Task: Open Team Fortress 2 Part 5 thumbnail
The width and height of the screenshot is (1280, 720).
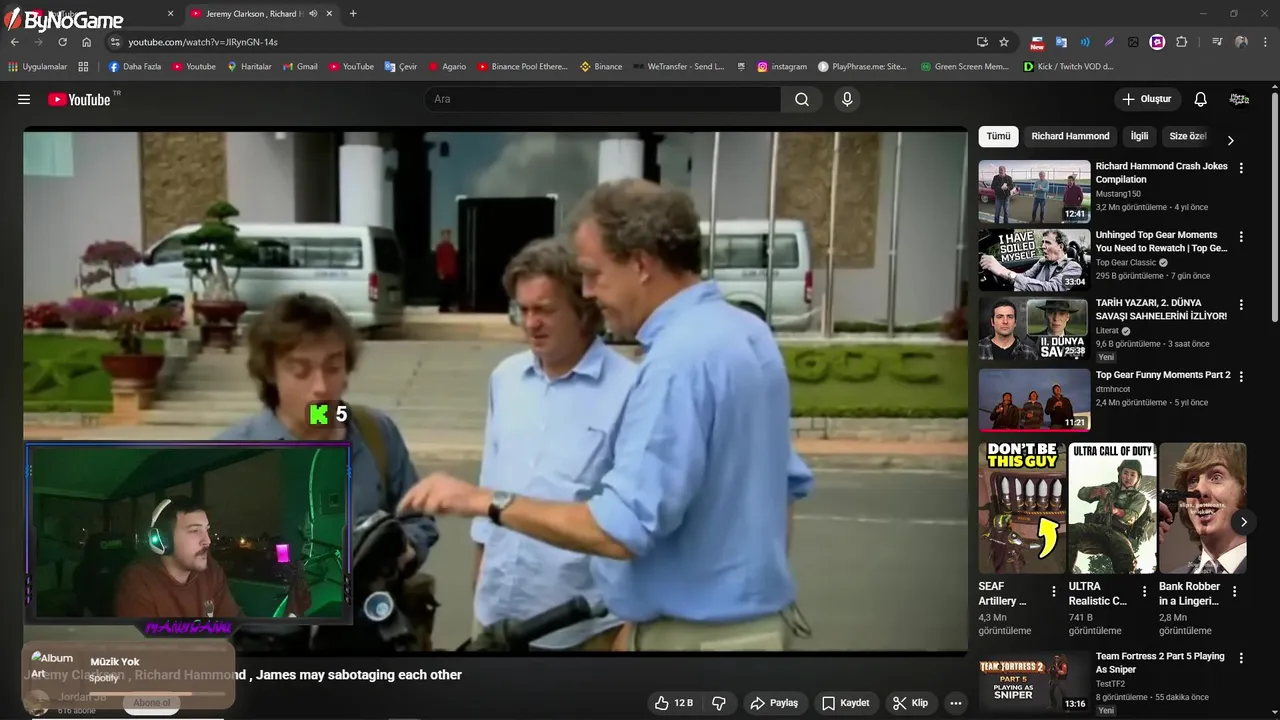Action: point(1034,681)
